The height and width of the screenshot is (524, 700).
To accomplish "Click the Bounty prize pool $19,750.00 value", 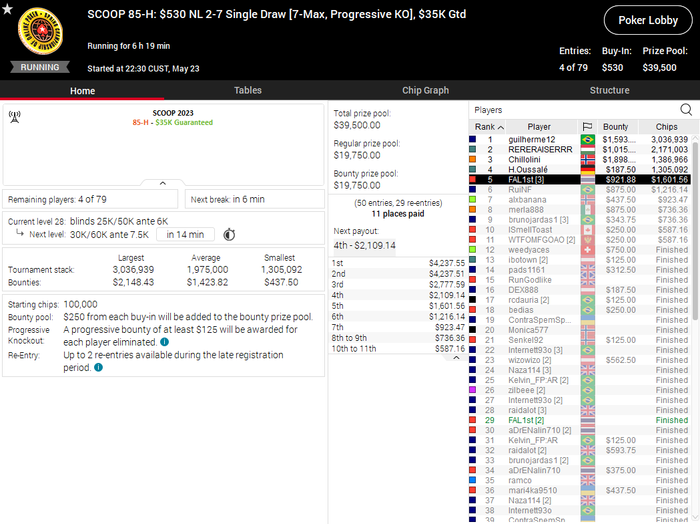I will pyautogui.click(x=357, y=186).
